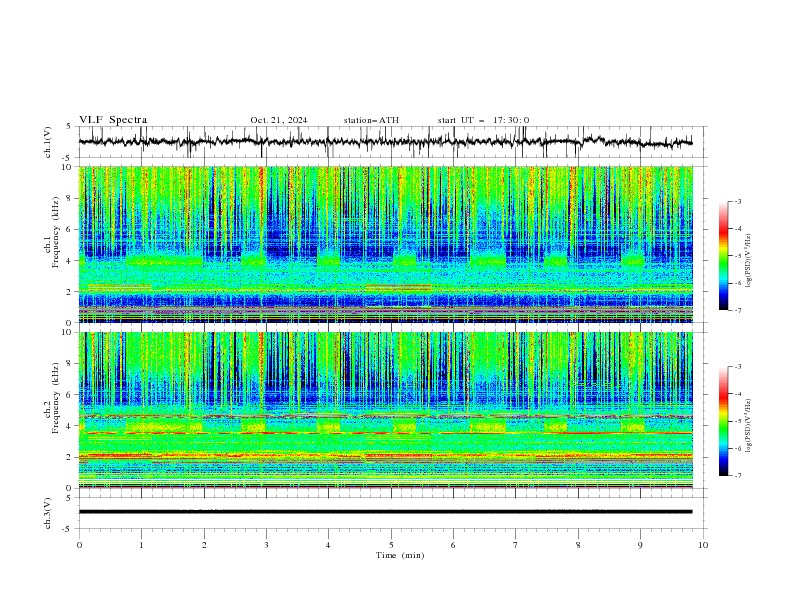792x612 pixels.
Task: Click inside the ch.2 spectrogram panel
Action: [385, 410]
